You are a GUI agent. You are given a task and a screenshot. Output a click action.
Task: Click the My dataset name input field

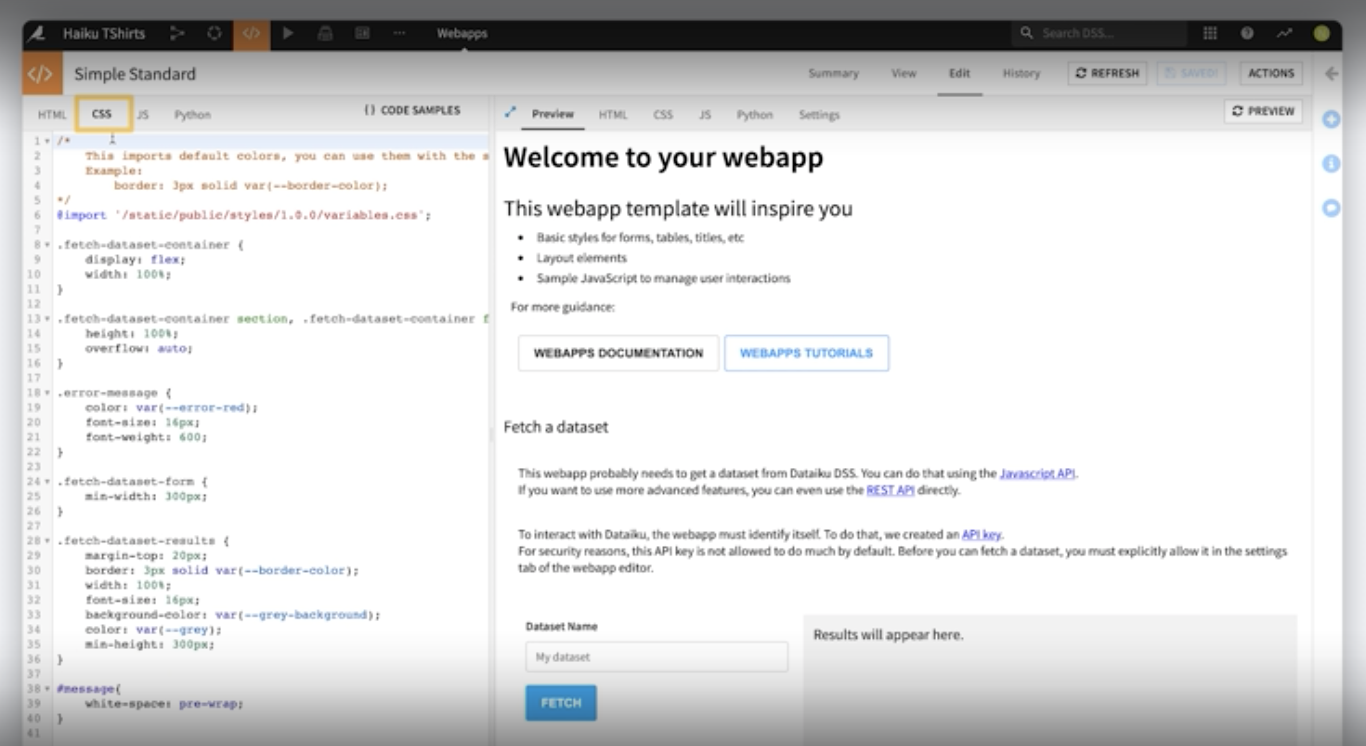coord(657,657)
